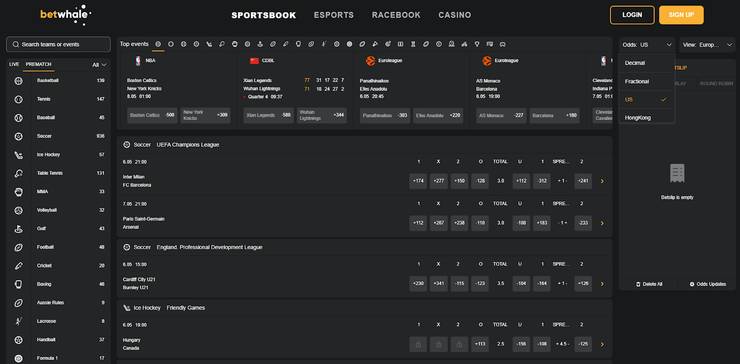The width and height of the screenshot is (740, 364).
Task: Click the SIGN UP button
Action: [681, 15]
